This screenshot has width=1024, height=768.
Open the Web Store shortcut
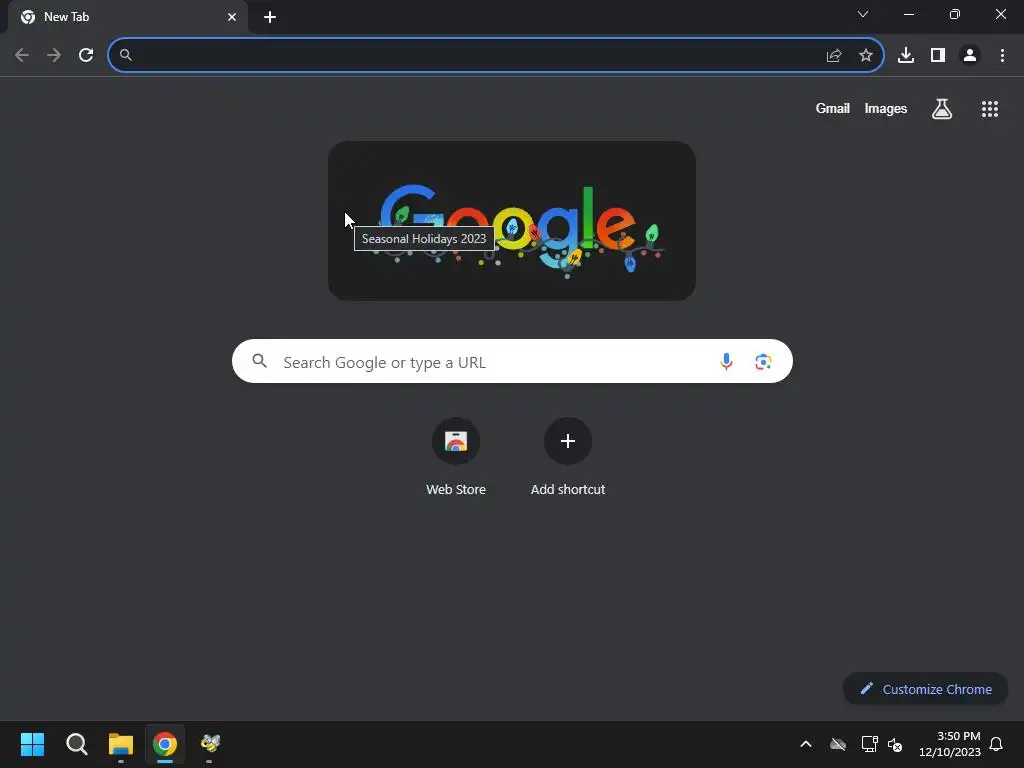(456, 457)
